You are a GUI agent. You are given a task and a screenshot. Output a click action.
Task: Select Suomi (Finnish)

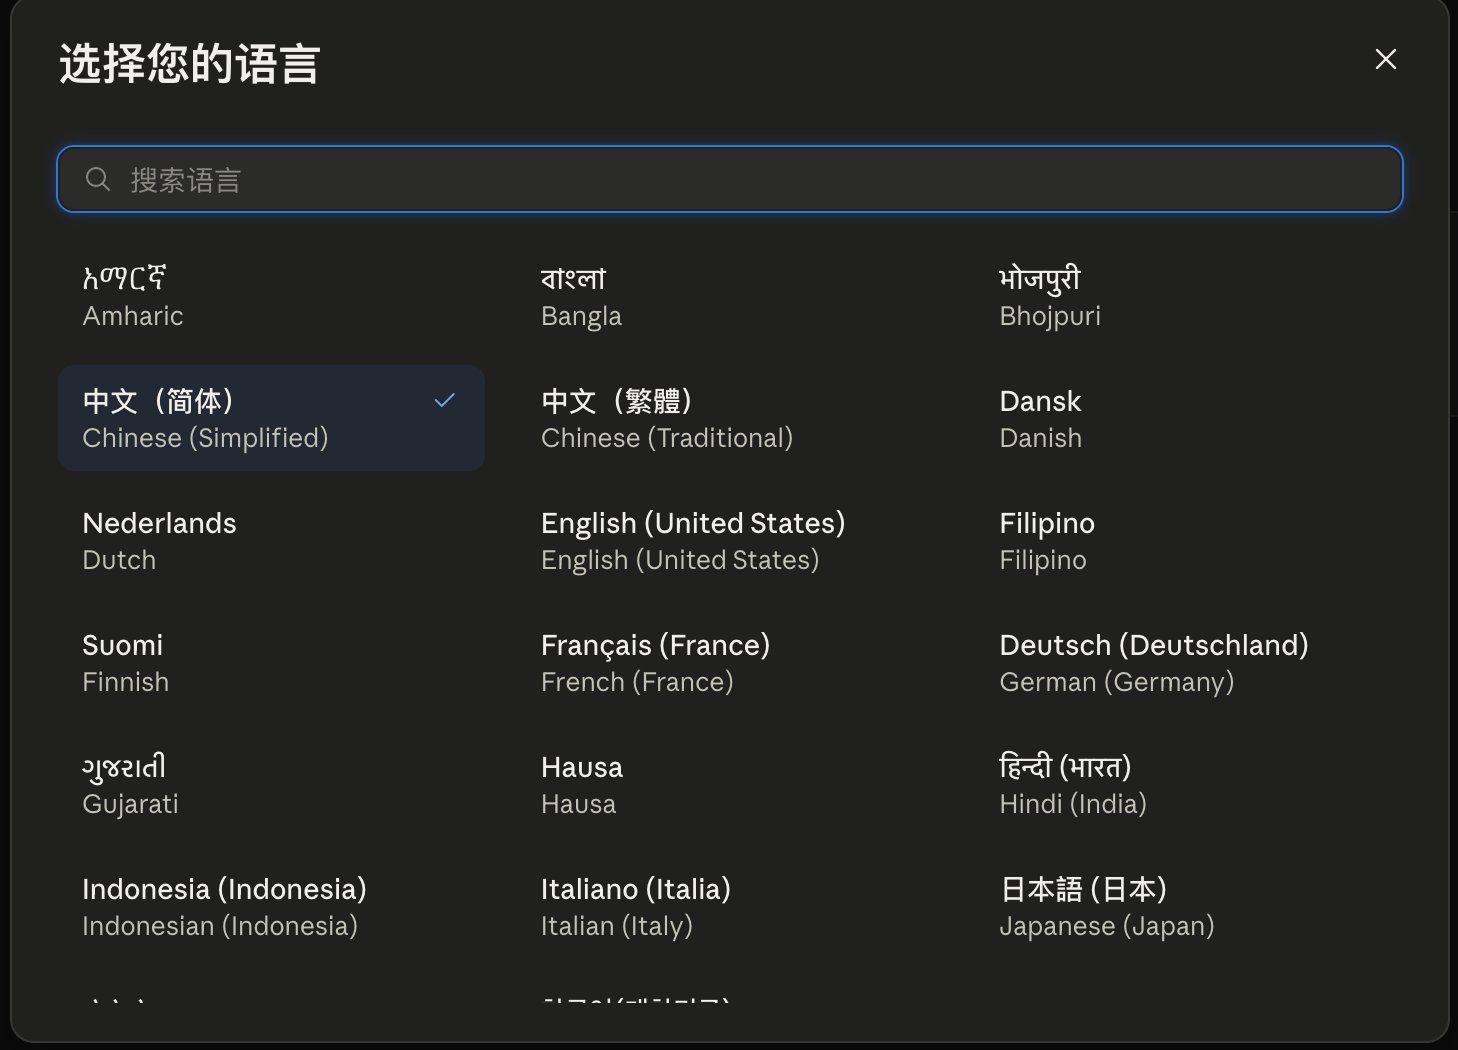coord(271,662)
